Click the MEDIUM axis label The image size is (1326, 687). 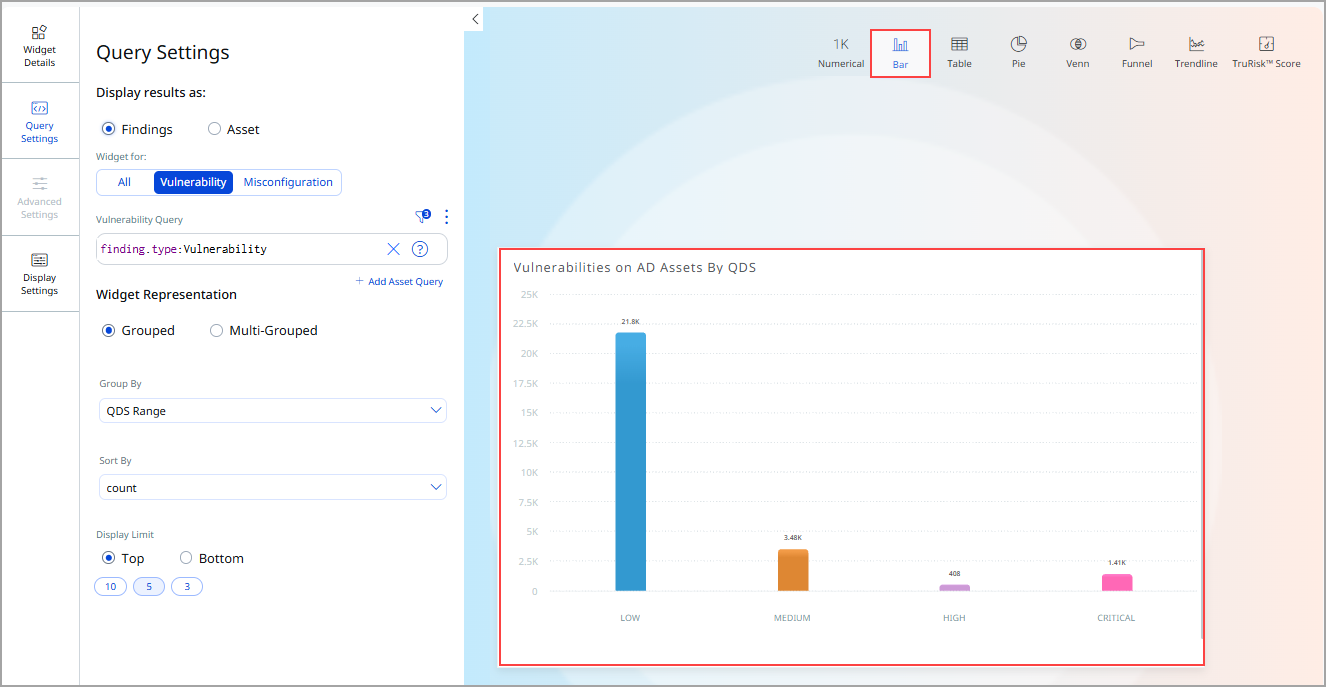[792, 618]
